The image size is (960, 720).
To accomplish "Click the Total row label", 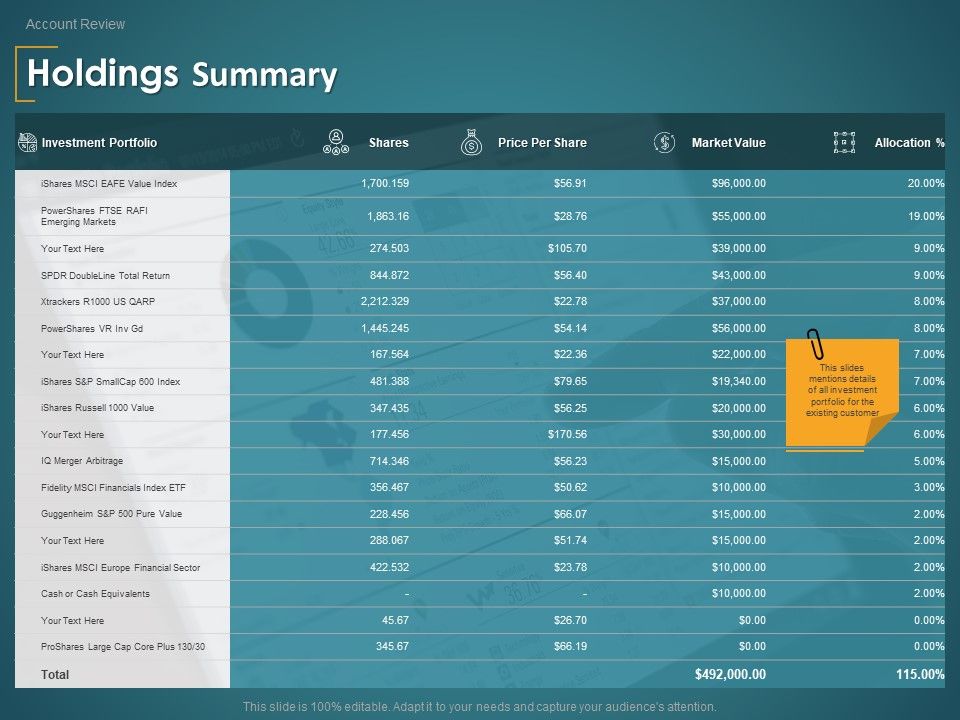I will (55, 675).
